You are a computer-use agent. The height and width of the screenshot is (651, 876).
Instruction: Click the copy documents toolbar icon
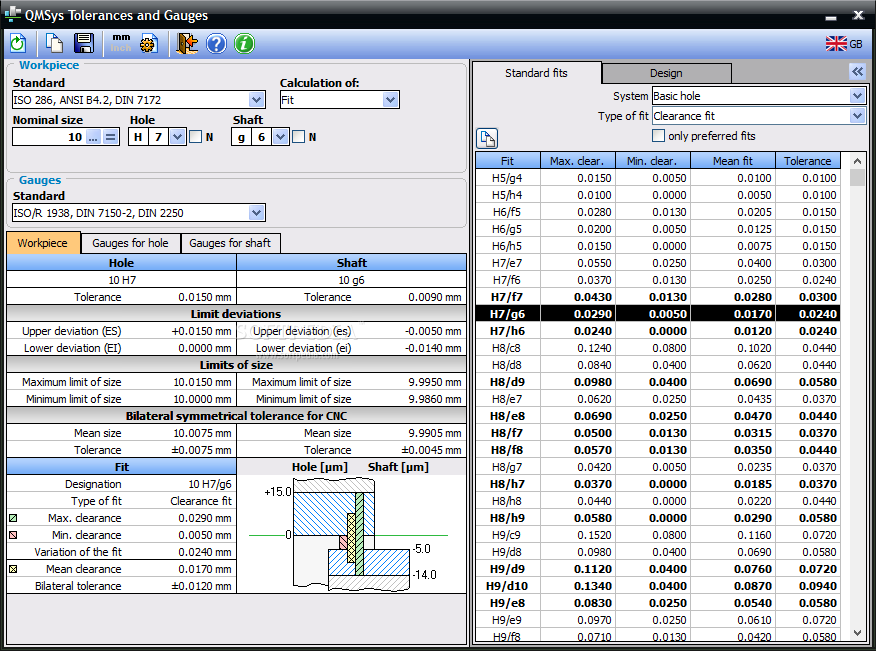[x=54, y=44]
